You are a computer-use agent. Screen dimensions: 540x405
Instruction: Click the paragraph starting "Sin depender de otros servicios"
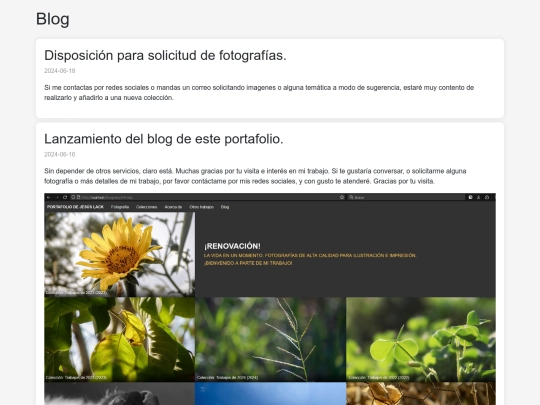coord(255,176)
